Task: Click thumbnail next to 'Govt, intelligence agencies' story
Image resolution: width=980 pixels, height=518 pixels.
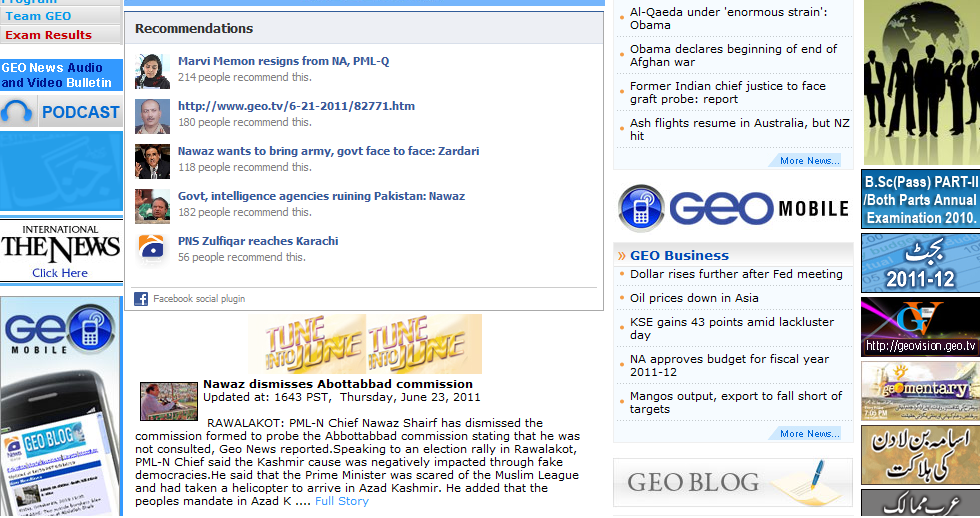Action: (152, 206)
